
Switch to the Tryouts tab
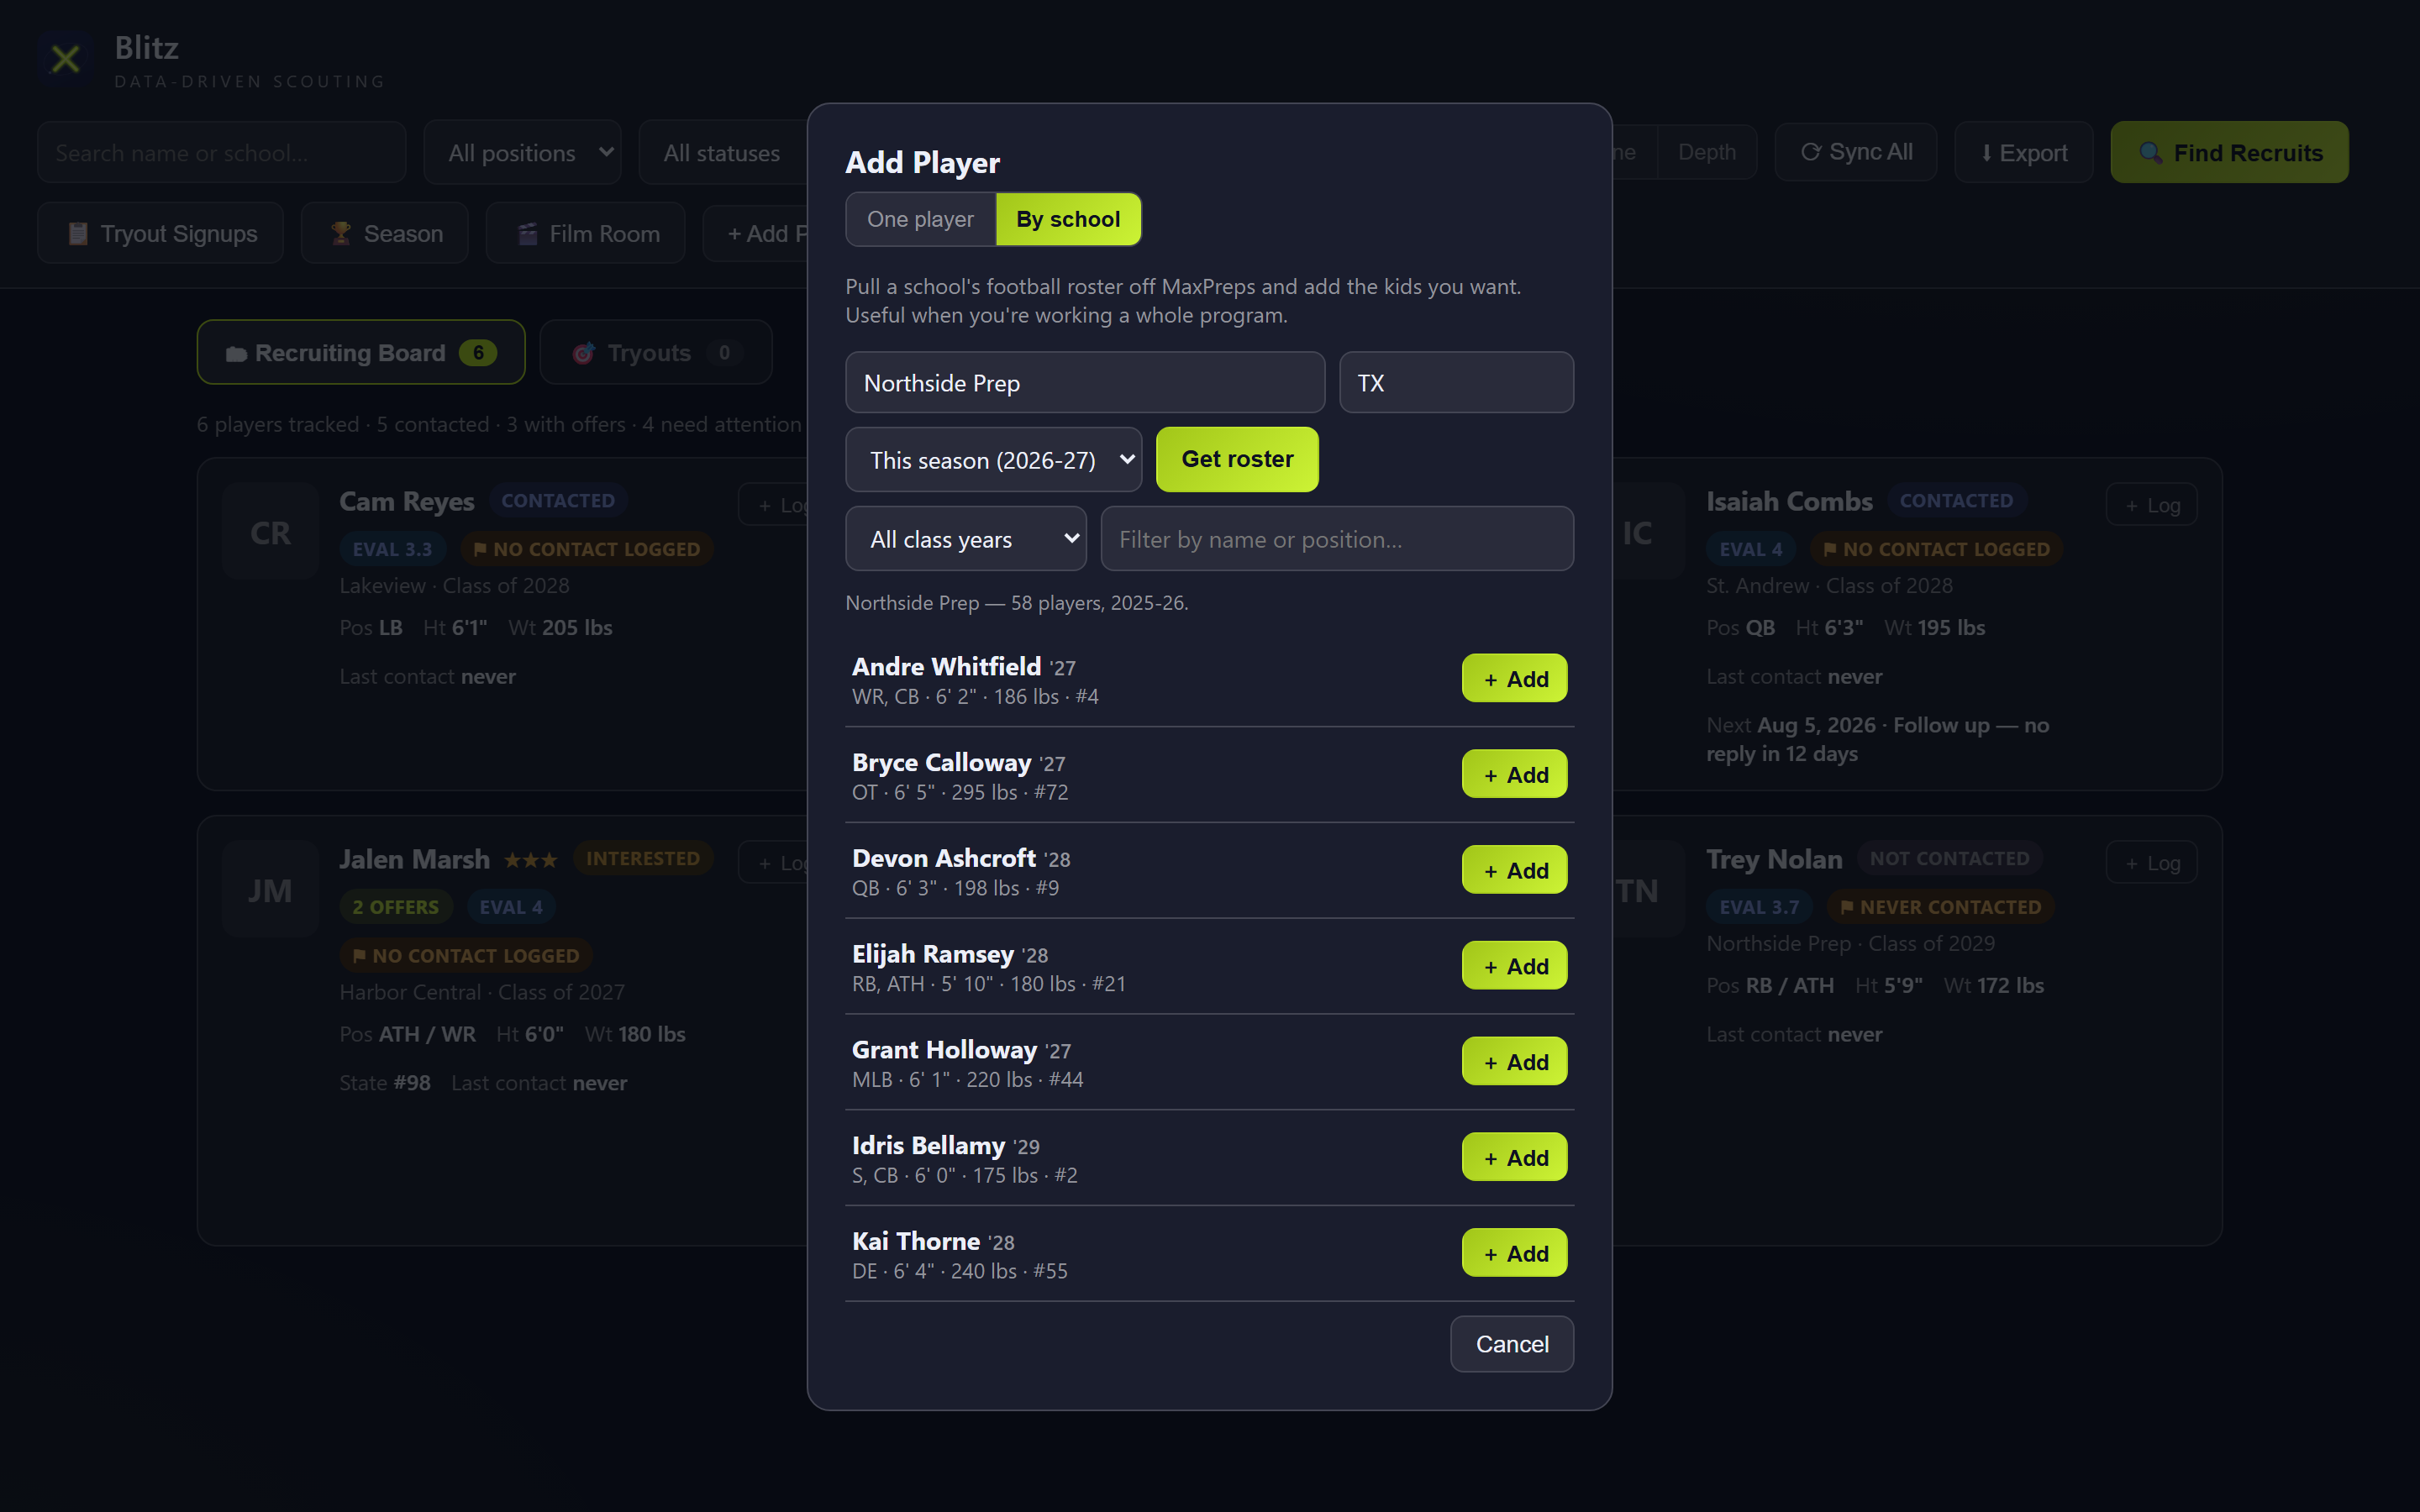coord(656,353)
